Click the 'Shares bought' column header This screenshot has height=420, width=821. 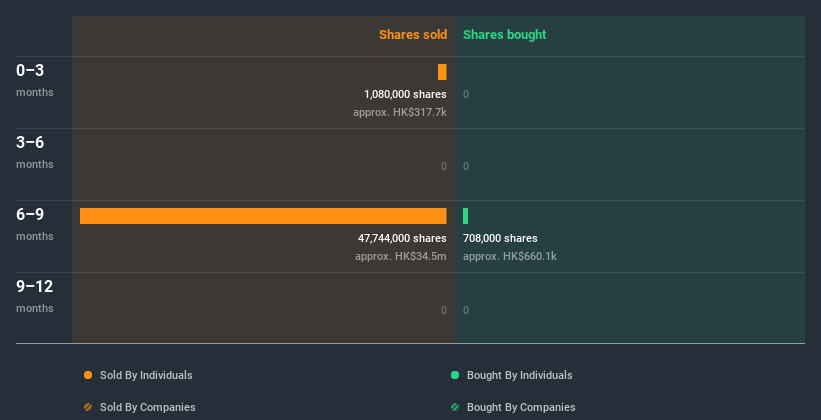(x=505, y=35)
